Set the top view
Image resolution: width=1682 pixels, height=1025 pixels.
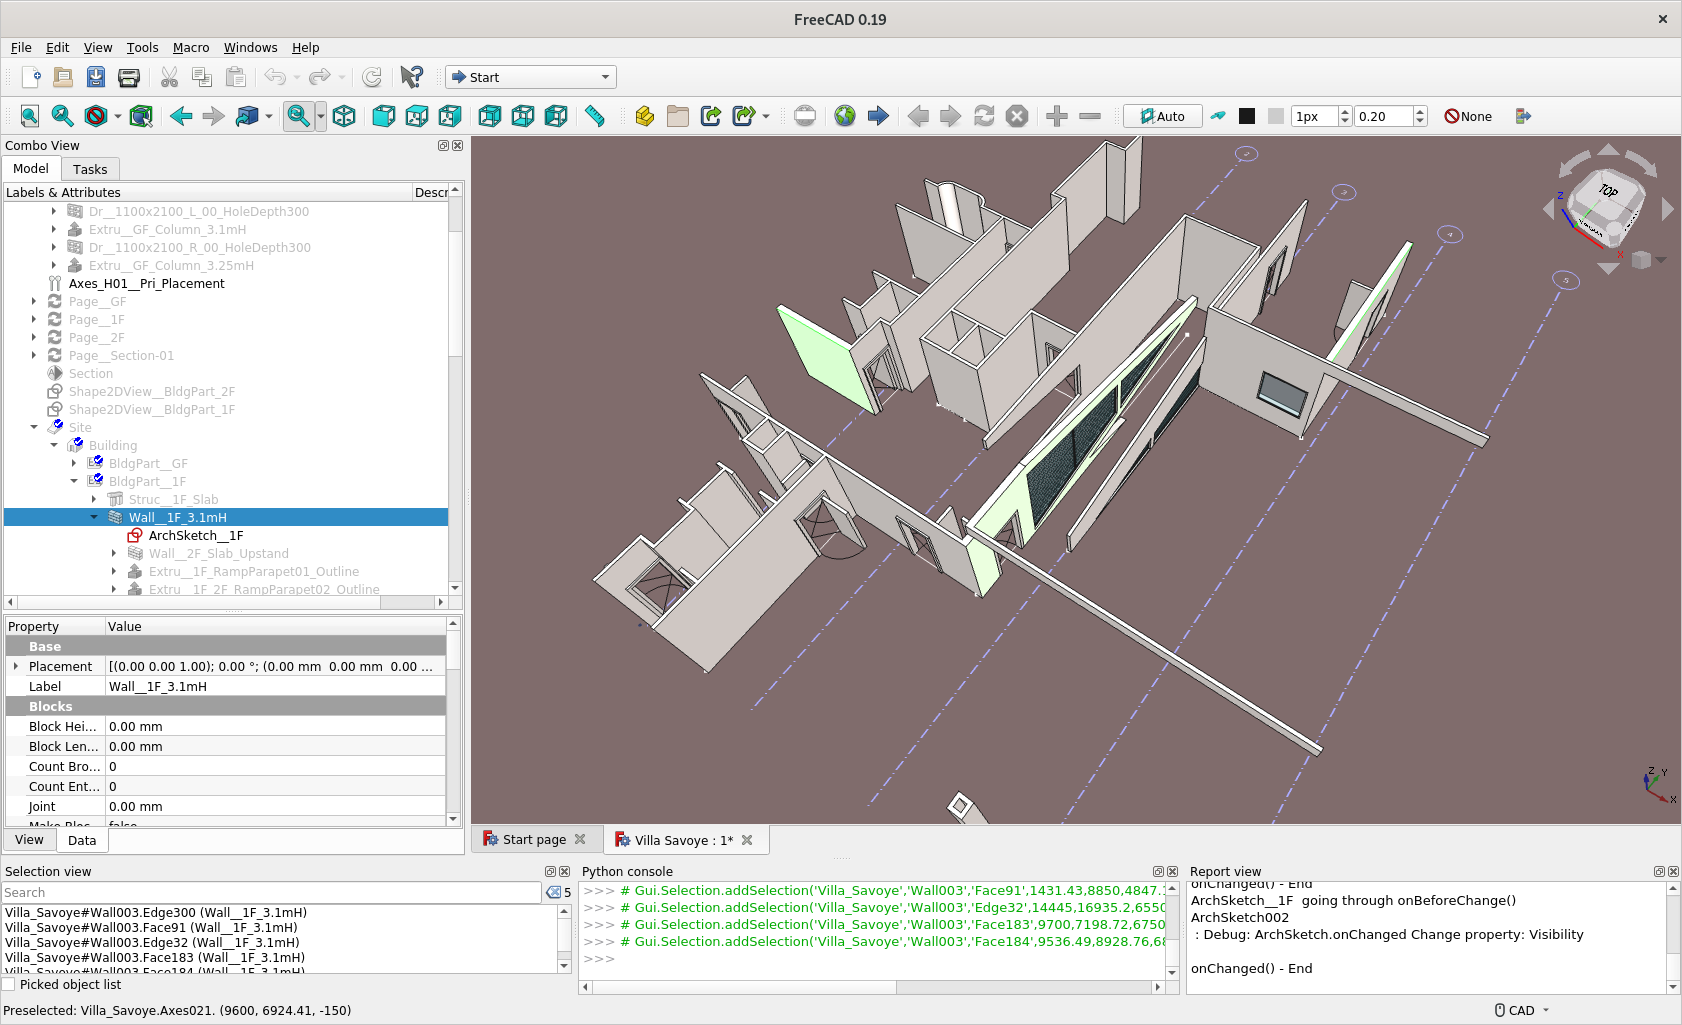(x=417, y=116)
